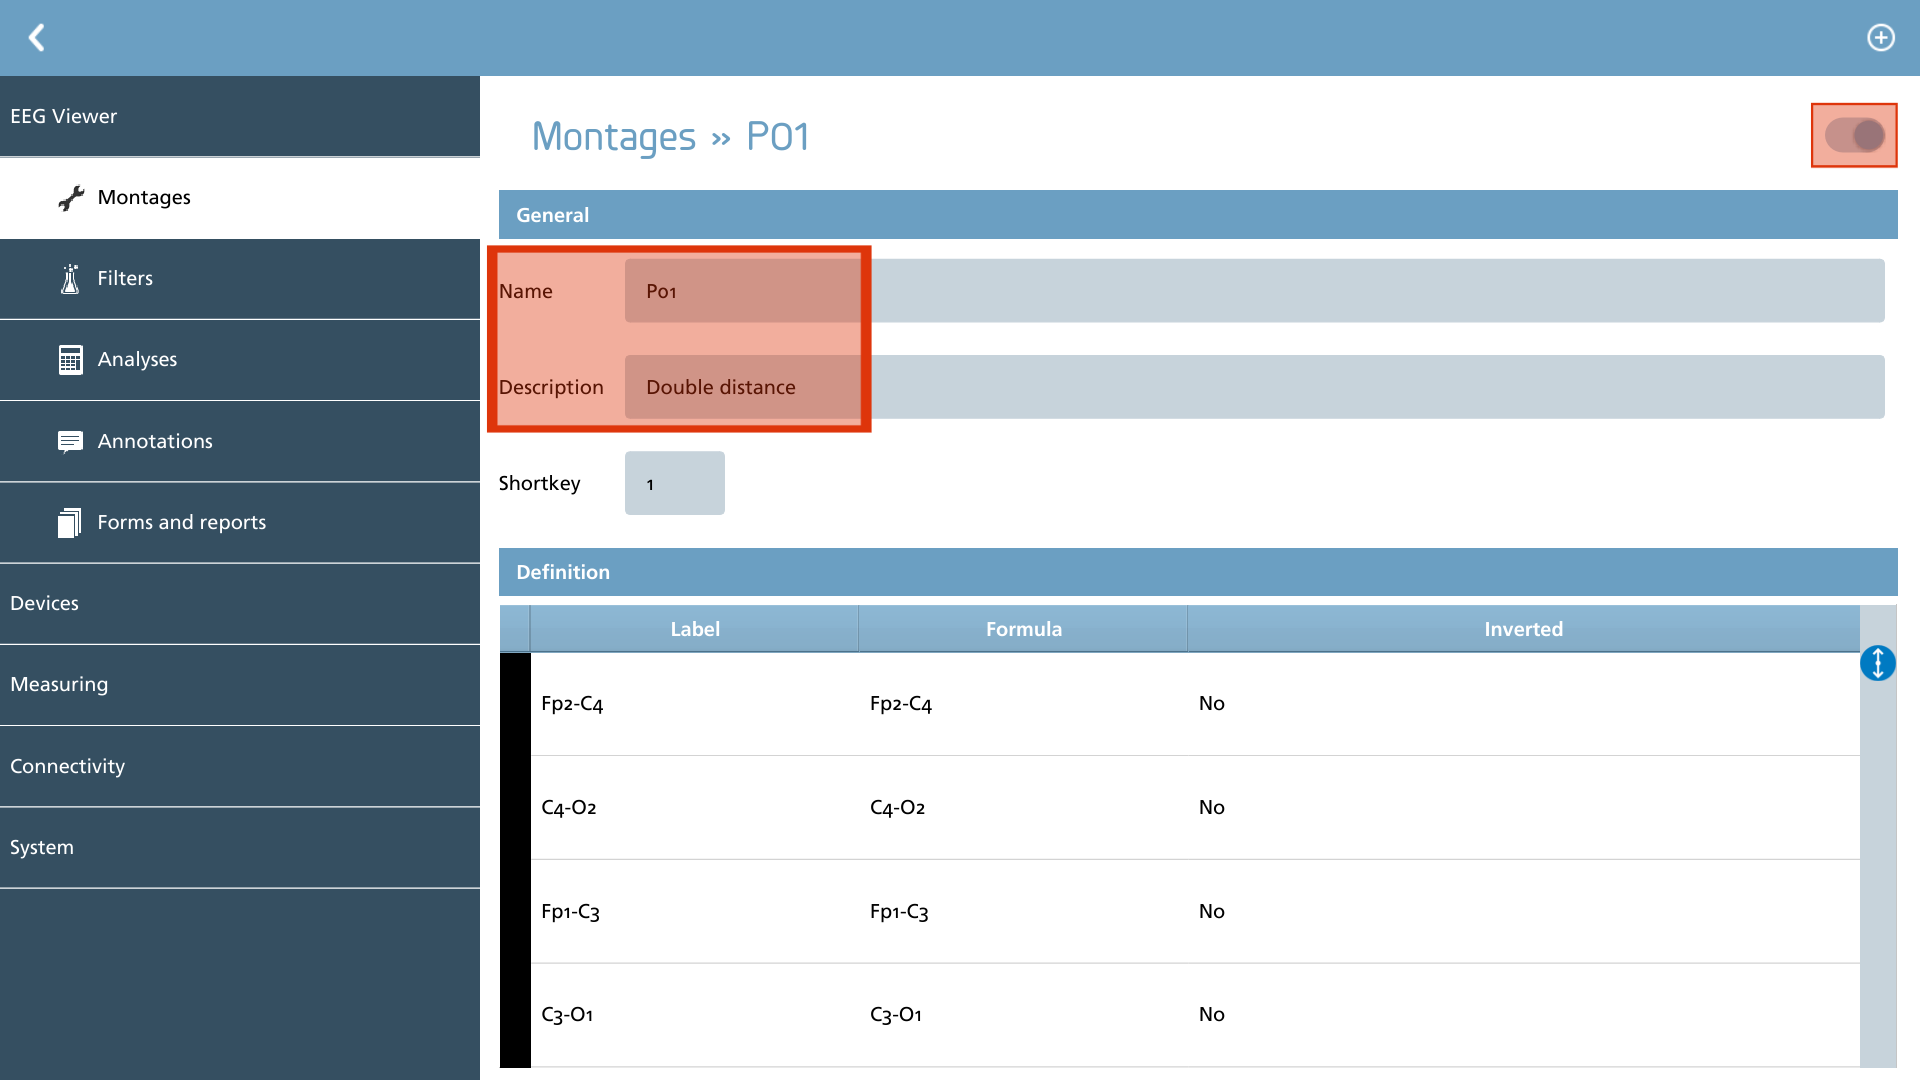This screenshot has width=1920, height=1080.
Task: Open the System settings section
Action: 240,848
